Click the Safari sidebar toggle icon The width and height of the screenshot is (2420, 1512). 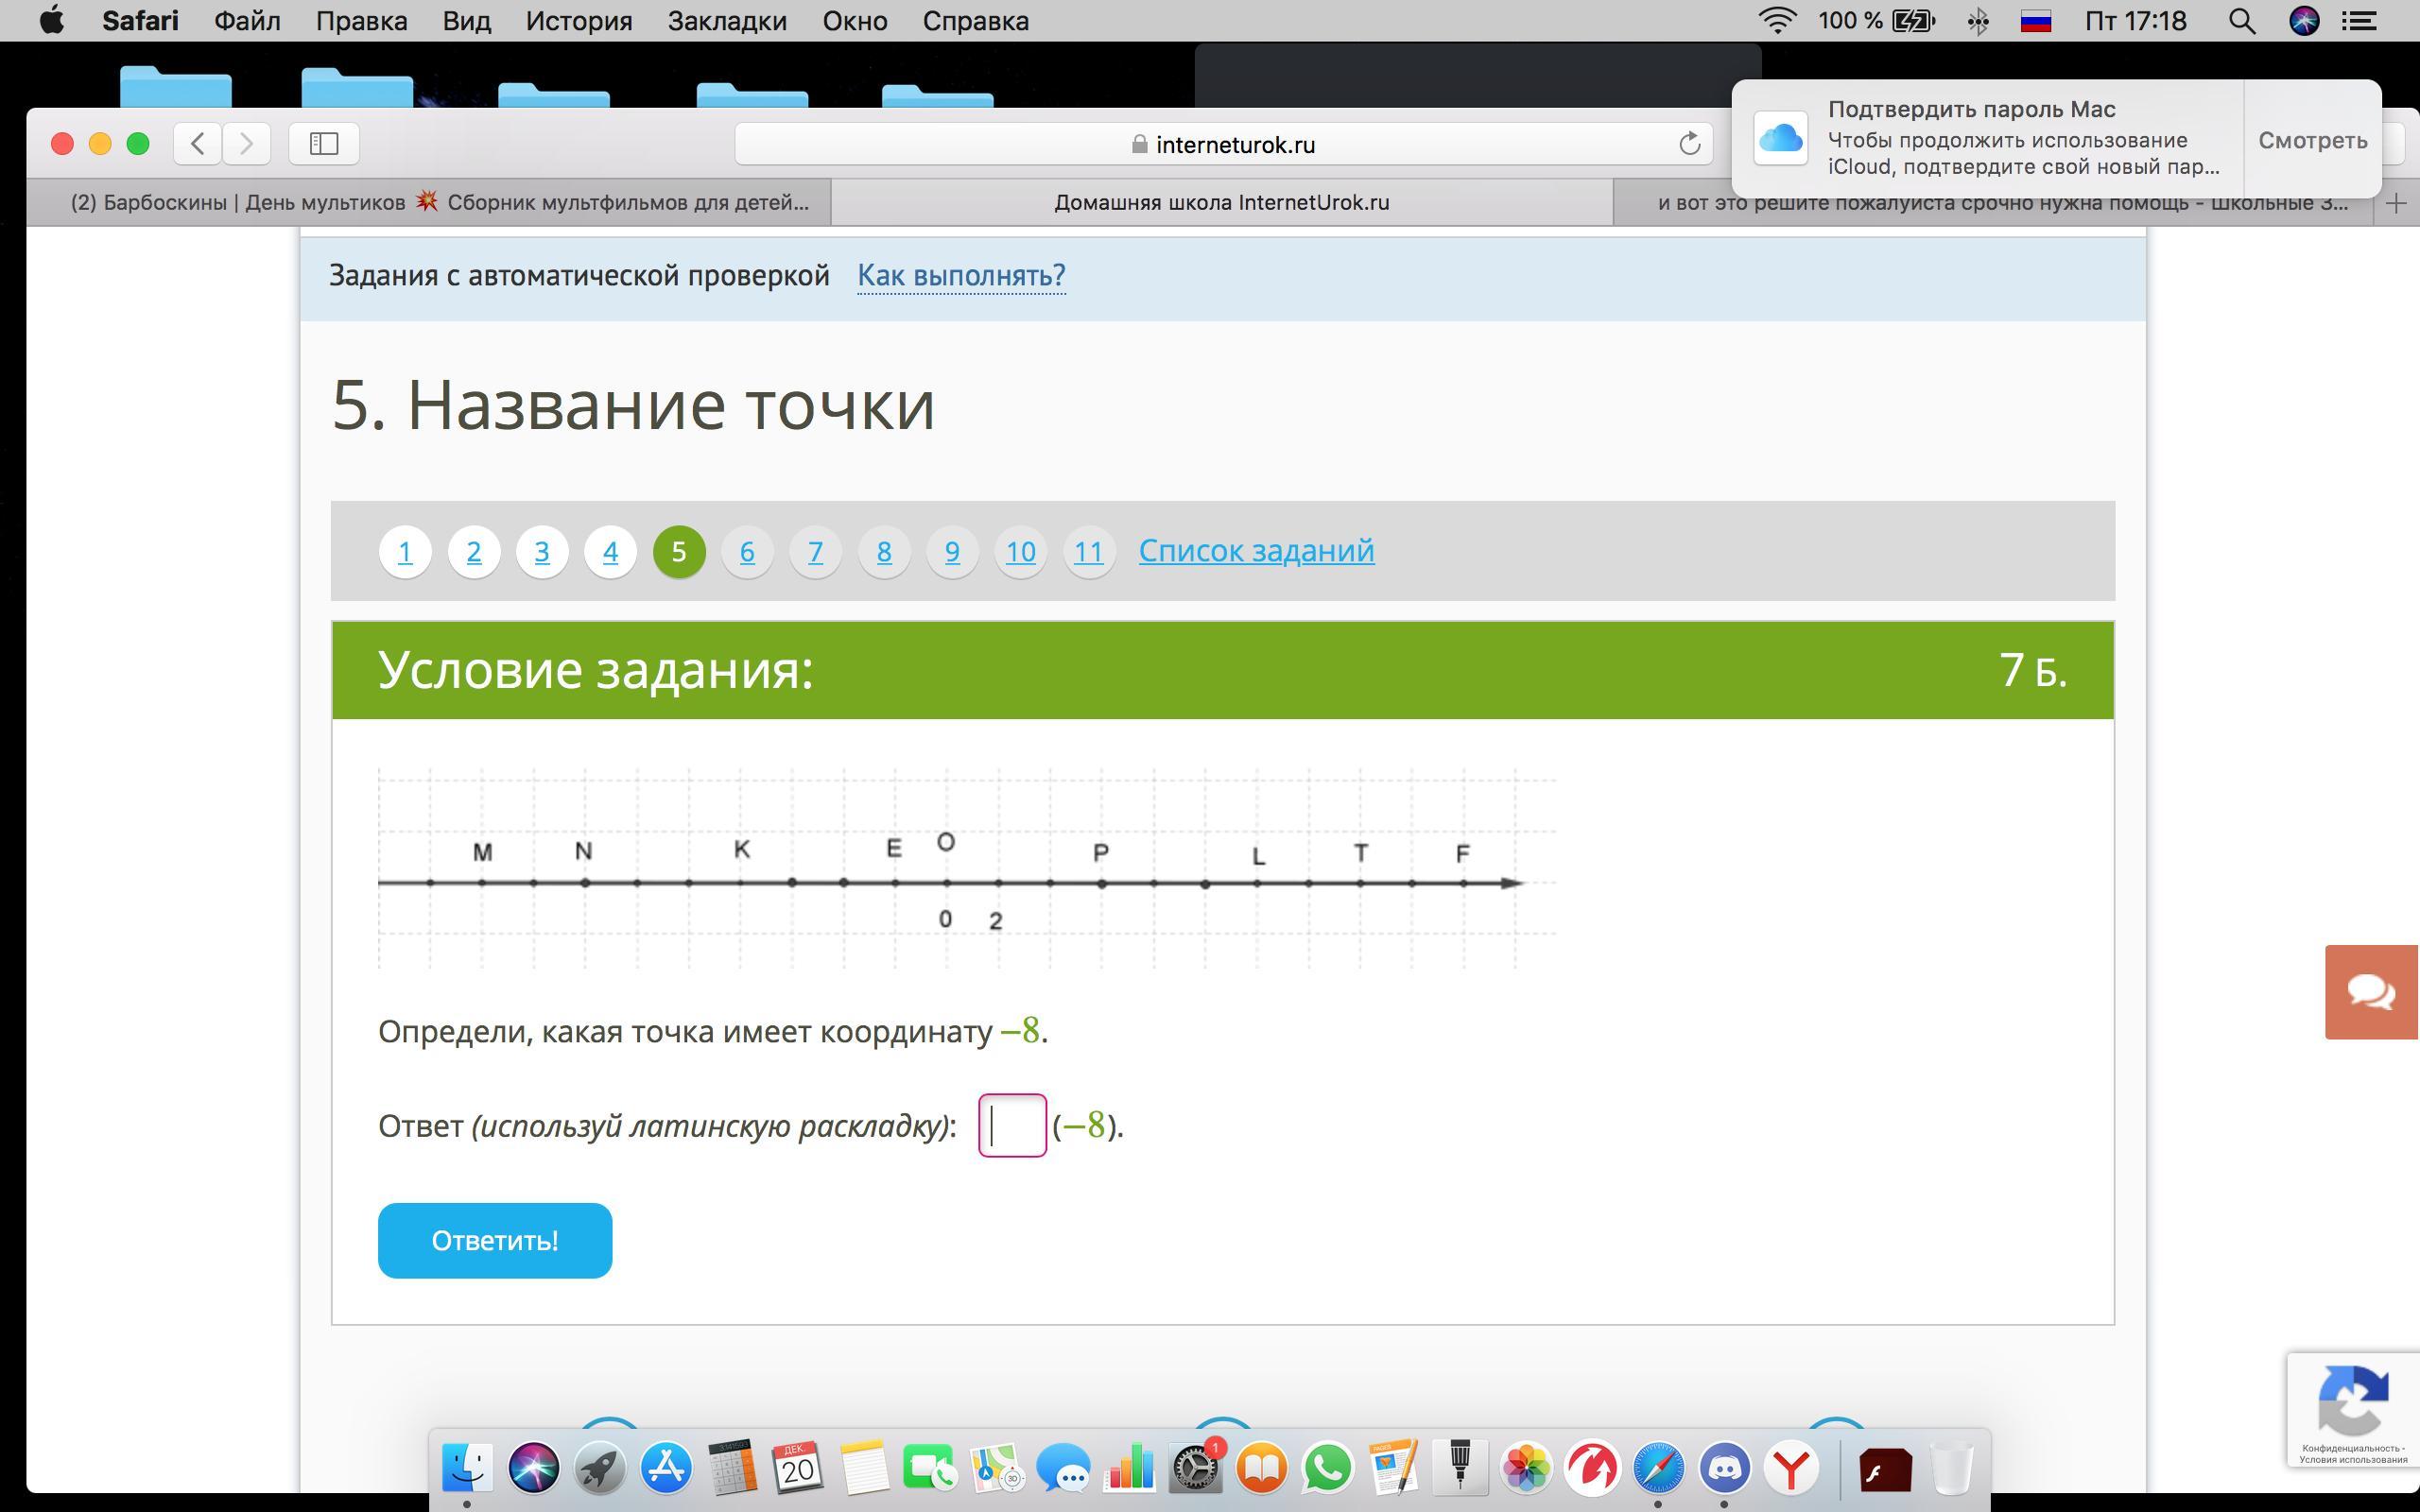[x=323, y=144]
